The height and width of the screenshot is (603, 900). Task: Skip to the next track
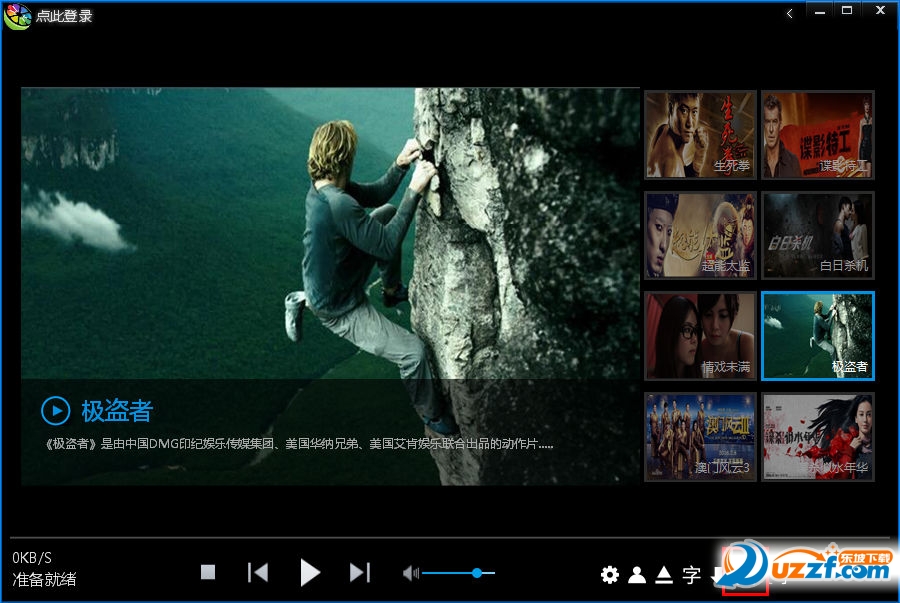point(360,573)
